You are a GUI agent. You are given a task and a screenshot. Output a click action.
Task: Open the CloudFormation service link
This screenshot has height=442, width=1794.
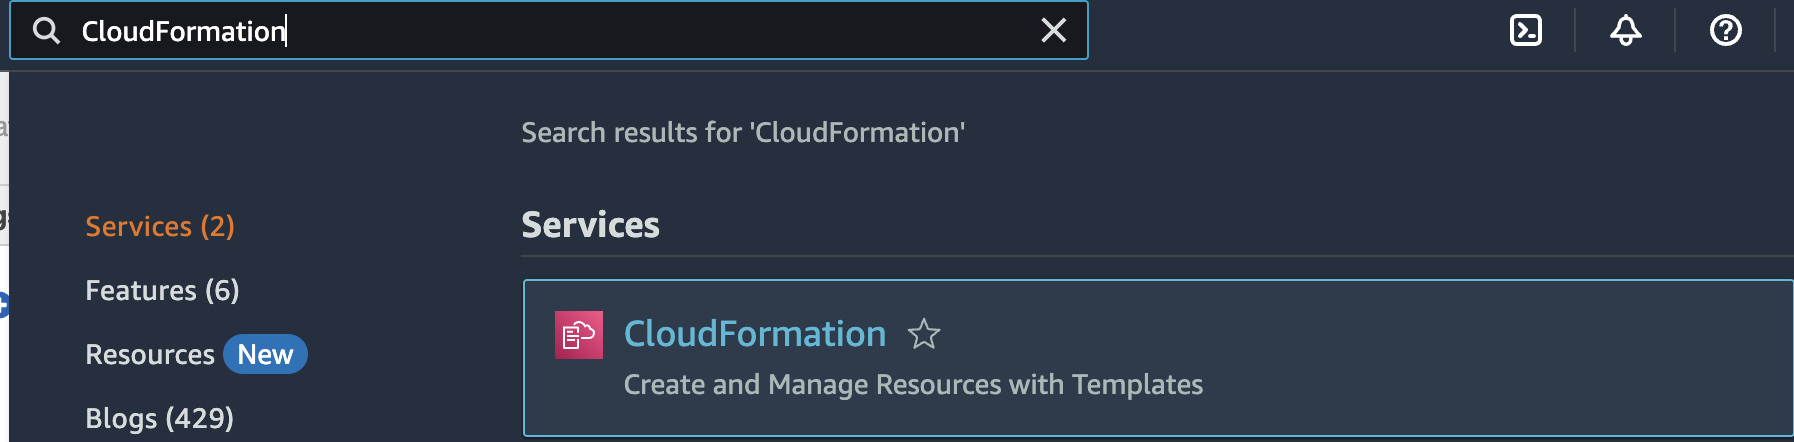coord(755,334)
